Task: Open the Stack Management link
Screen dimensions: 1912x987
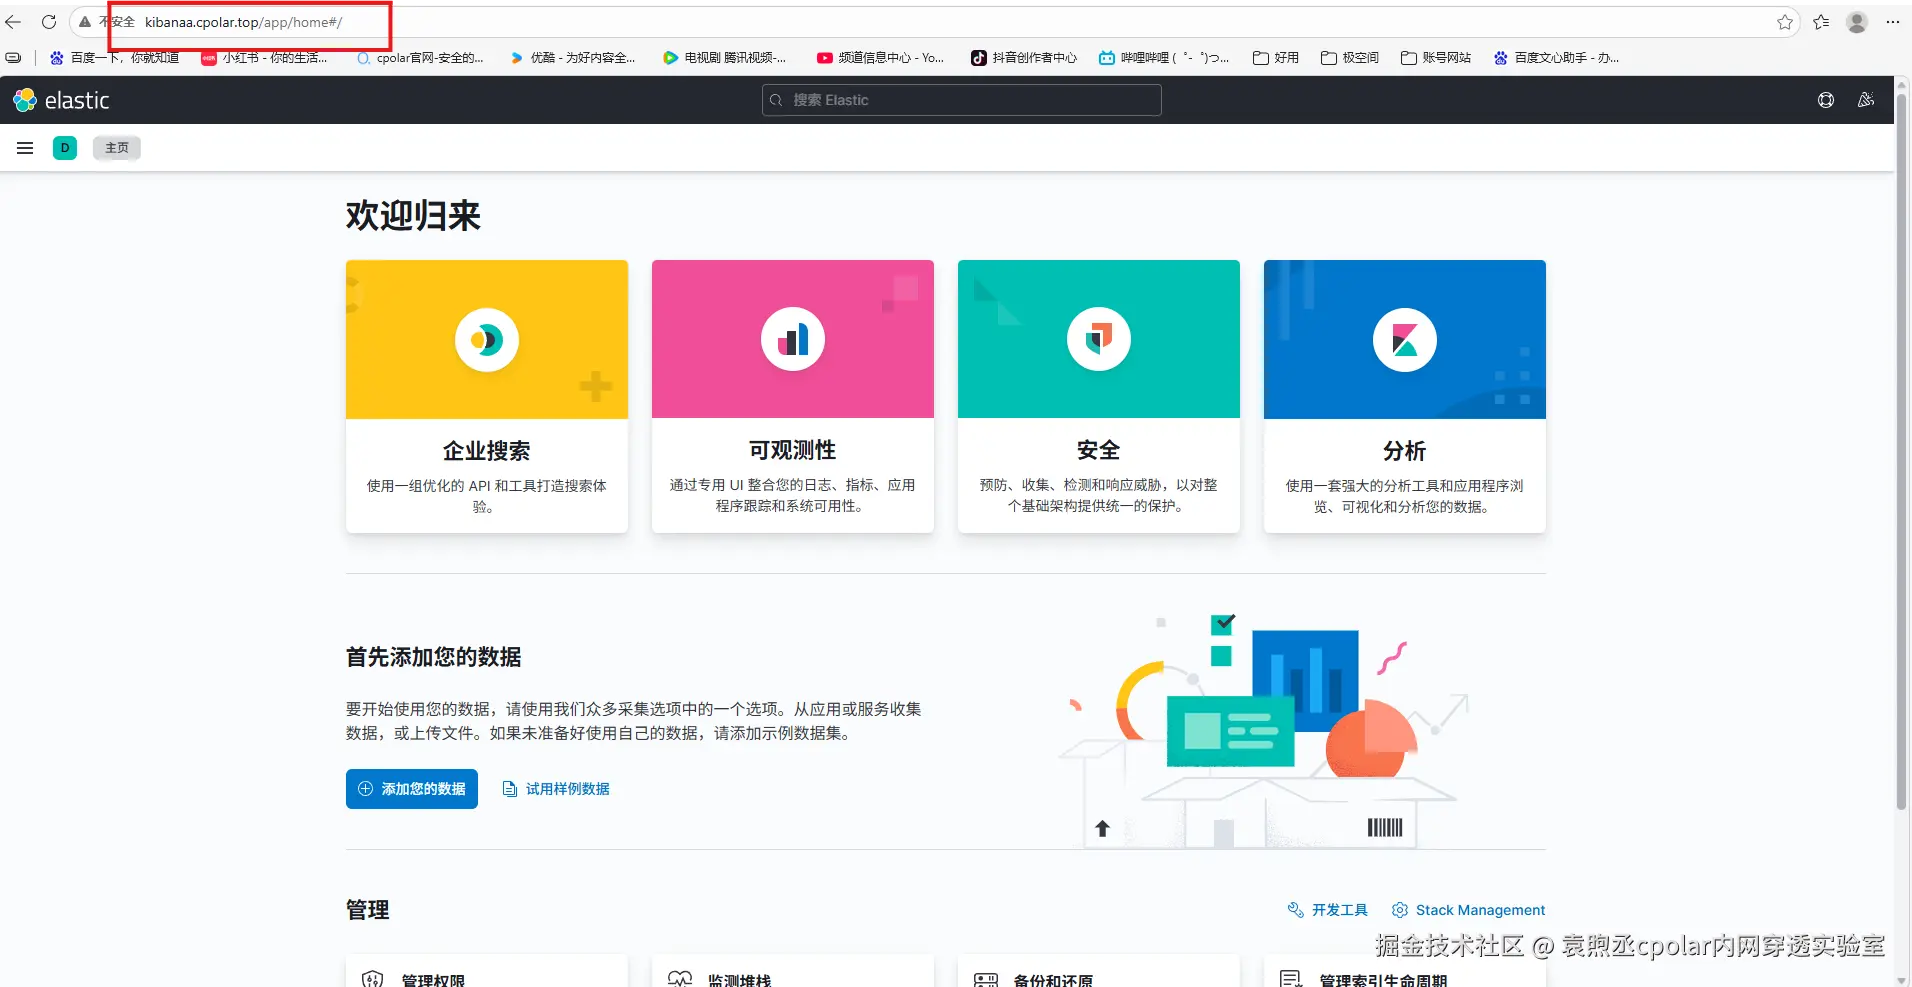Action: coord(1469,910)
